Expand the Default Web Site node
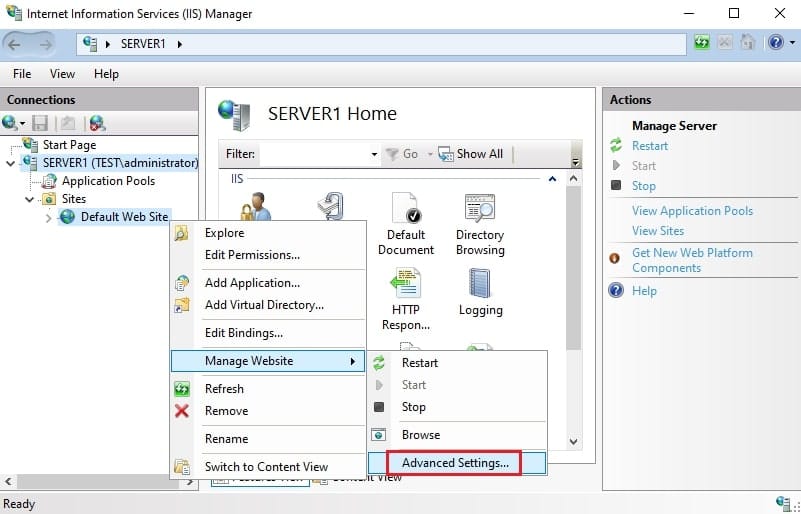This screenshot has height=514, width=801. [49, 218]
